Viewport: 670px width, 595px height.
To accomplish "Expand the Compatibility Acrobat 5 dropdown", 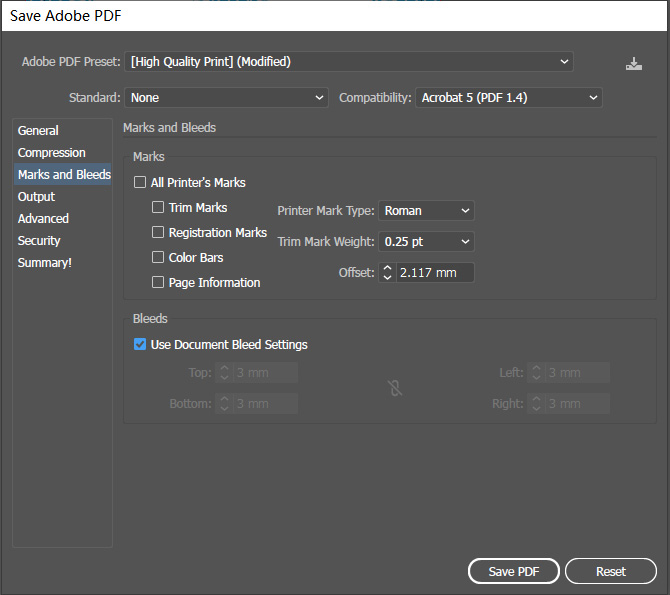I will pos(509,97).
